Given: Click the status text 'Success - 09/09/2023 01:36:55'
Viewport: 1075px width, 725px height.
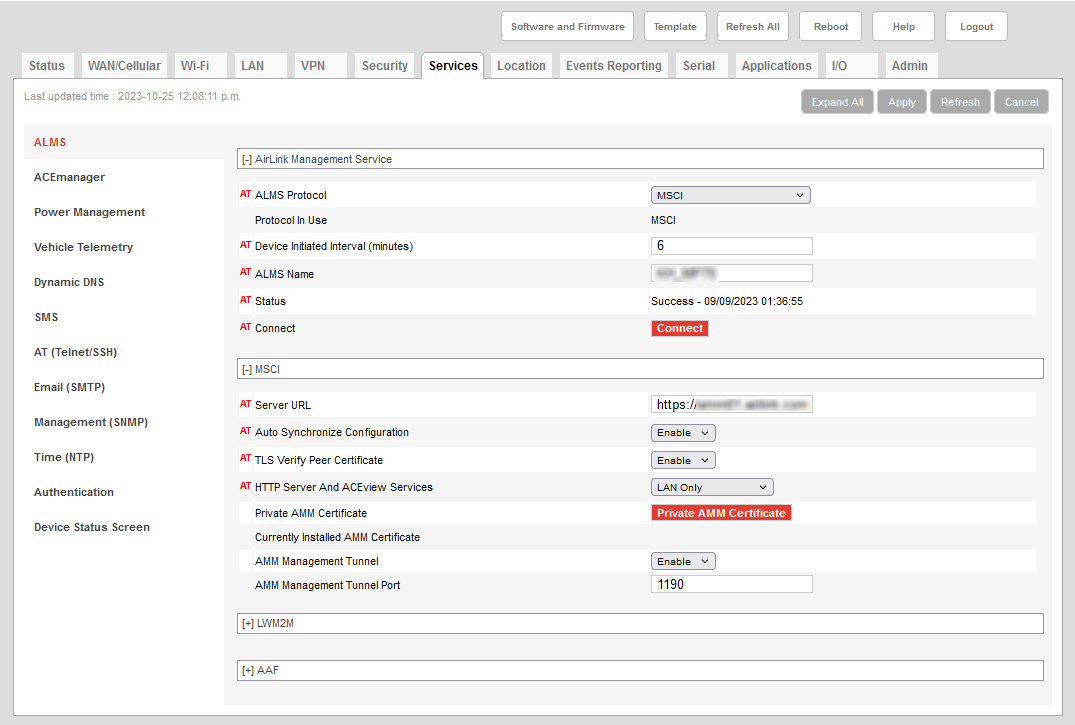Looking at the screenshot, I should pyautogui.click(x=727, y=301).
